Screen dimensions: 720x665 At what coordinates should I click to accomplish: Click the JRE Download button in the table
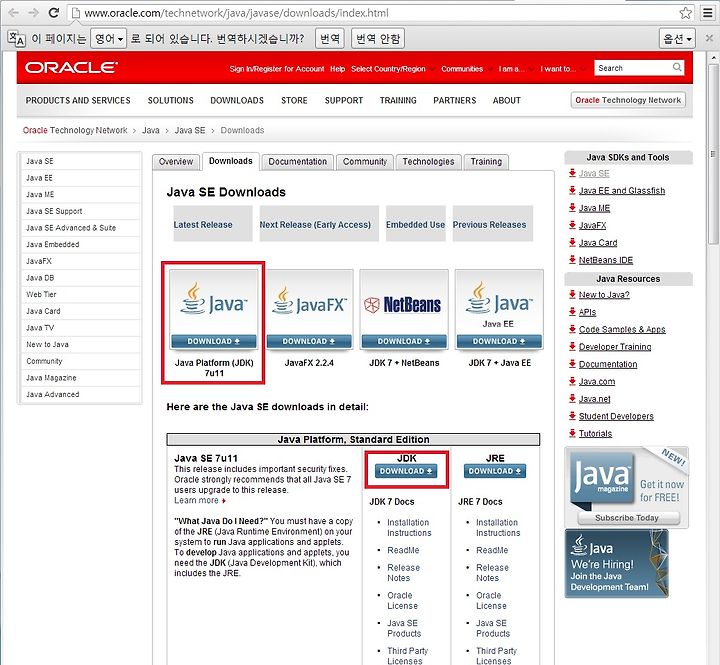[x=495, y=471]
